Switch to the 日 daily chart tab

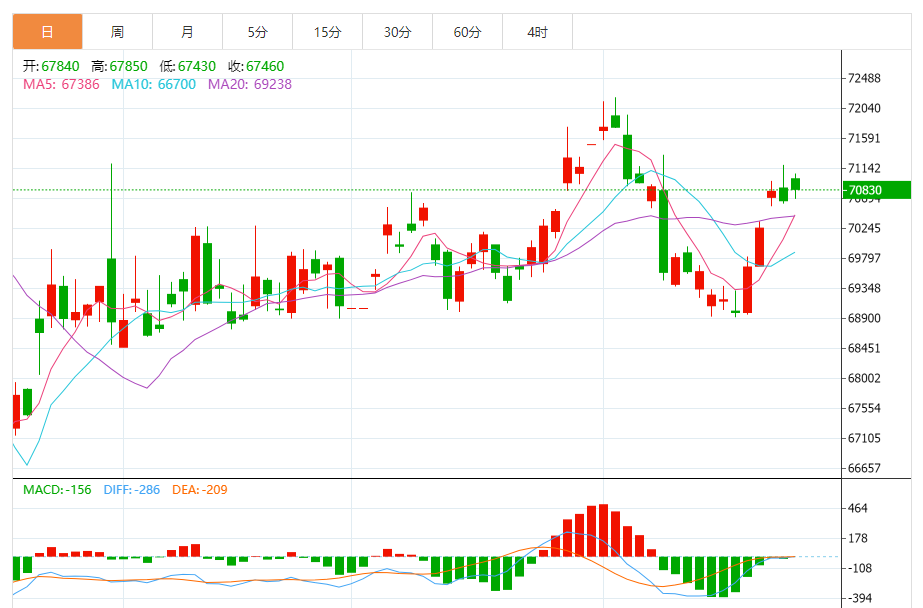point(47,32)
